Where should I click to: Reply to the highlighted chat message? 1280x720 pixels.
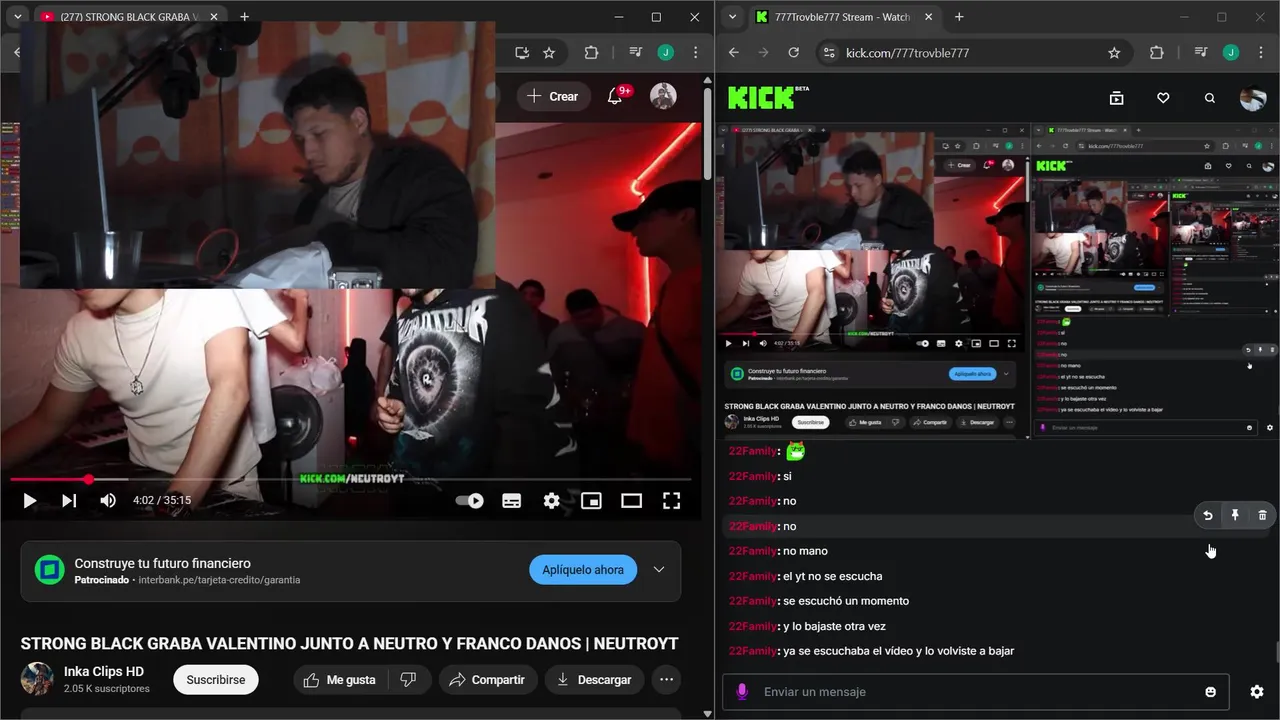(1208, 516)
